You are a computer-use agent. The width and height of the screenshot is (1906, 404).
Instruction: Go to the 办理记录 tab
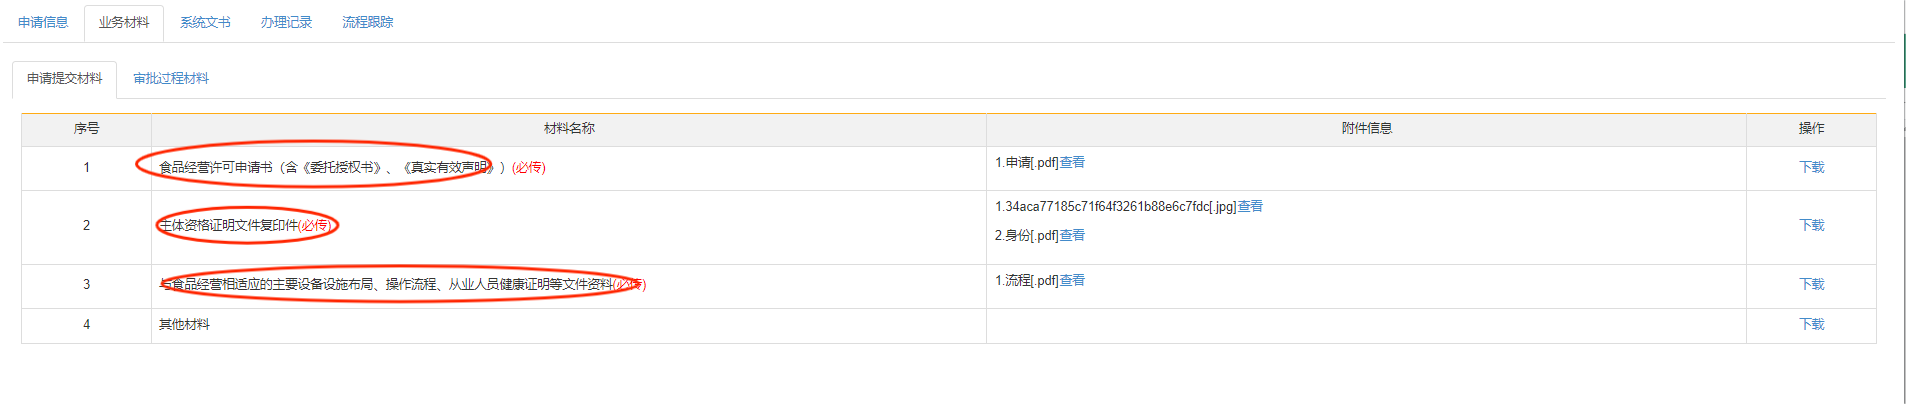pyautogui.click(x=286, y=22)
